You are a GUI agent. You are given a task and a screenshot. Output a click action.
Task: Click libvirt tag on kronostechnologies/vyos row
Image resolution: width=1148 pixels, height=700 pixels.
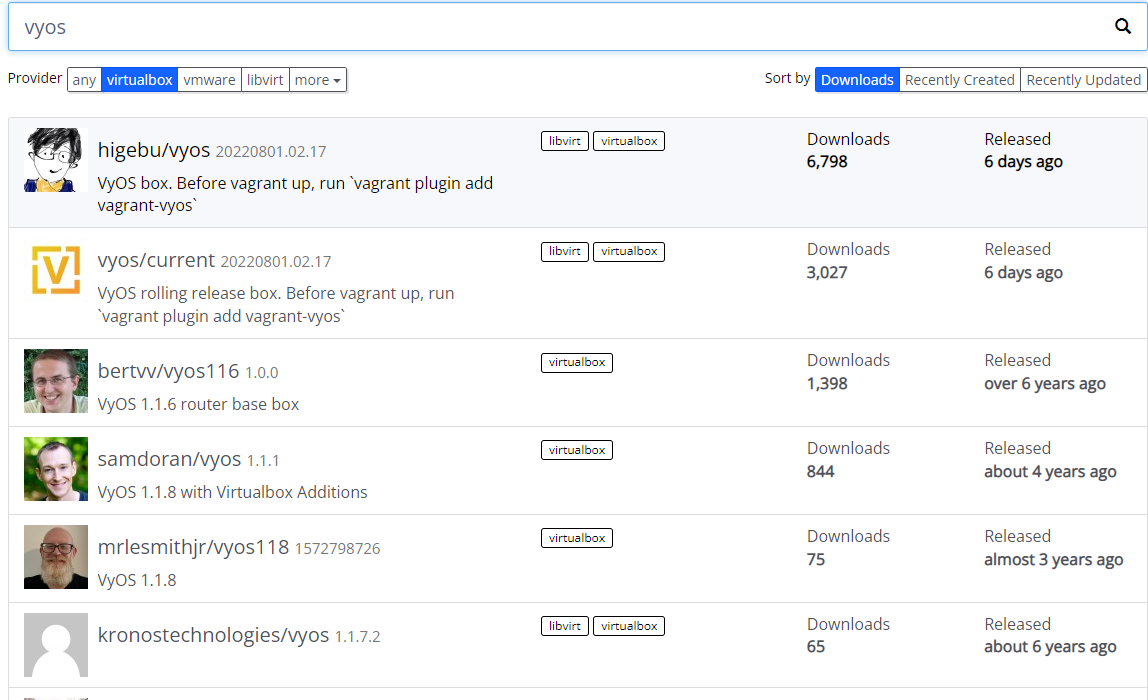point(564,626)
